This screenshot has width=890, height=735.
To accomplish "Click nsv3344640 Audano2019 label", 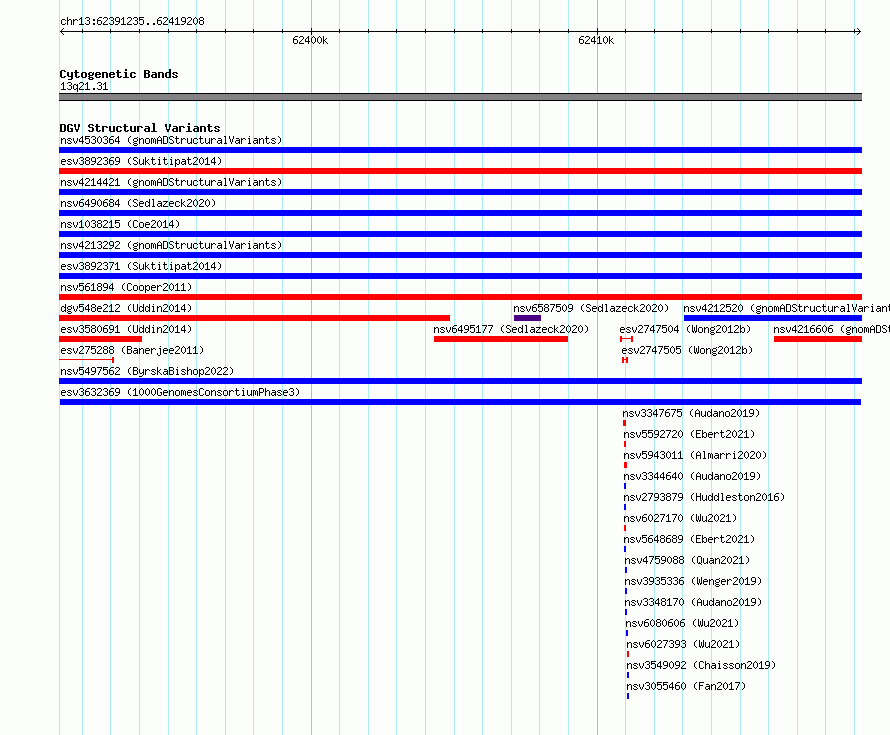I will tap(692, 476).
